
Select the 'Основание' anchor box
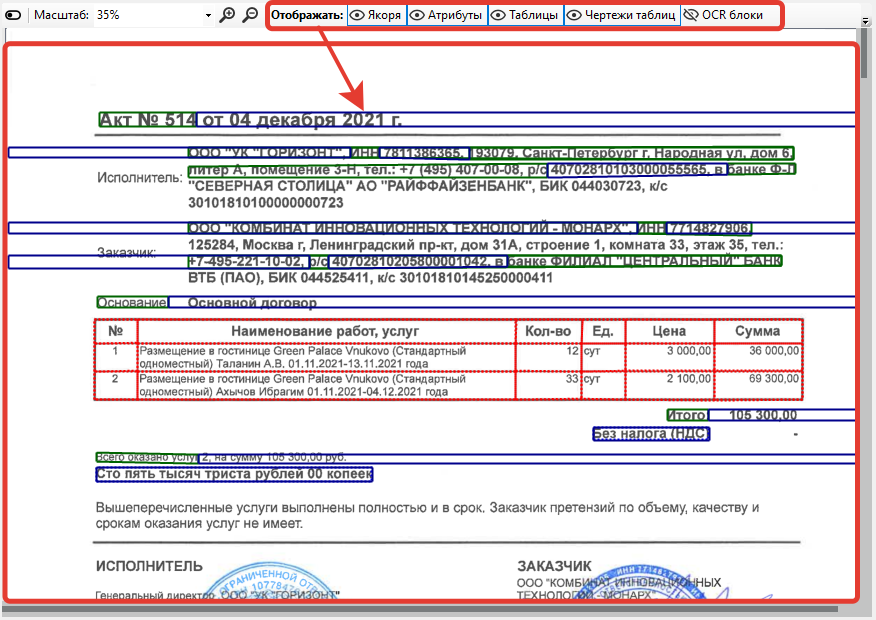click(131, 302)
